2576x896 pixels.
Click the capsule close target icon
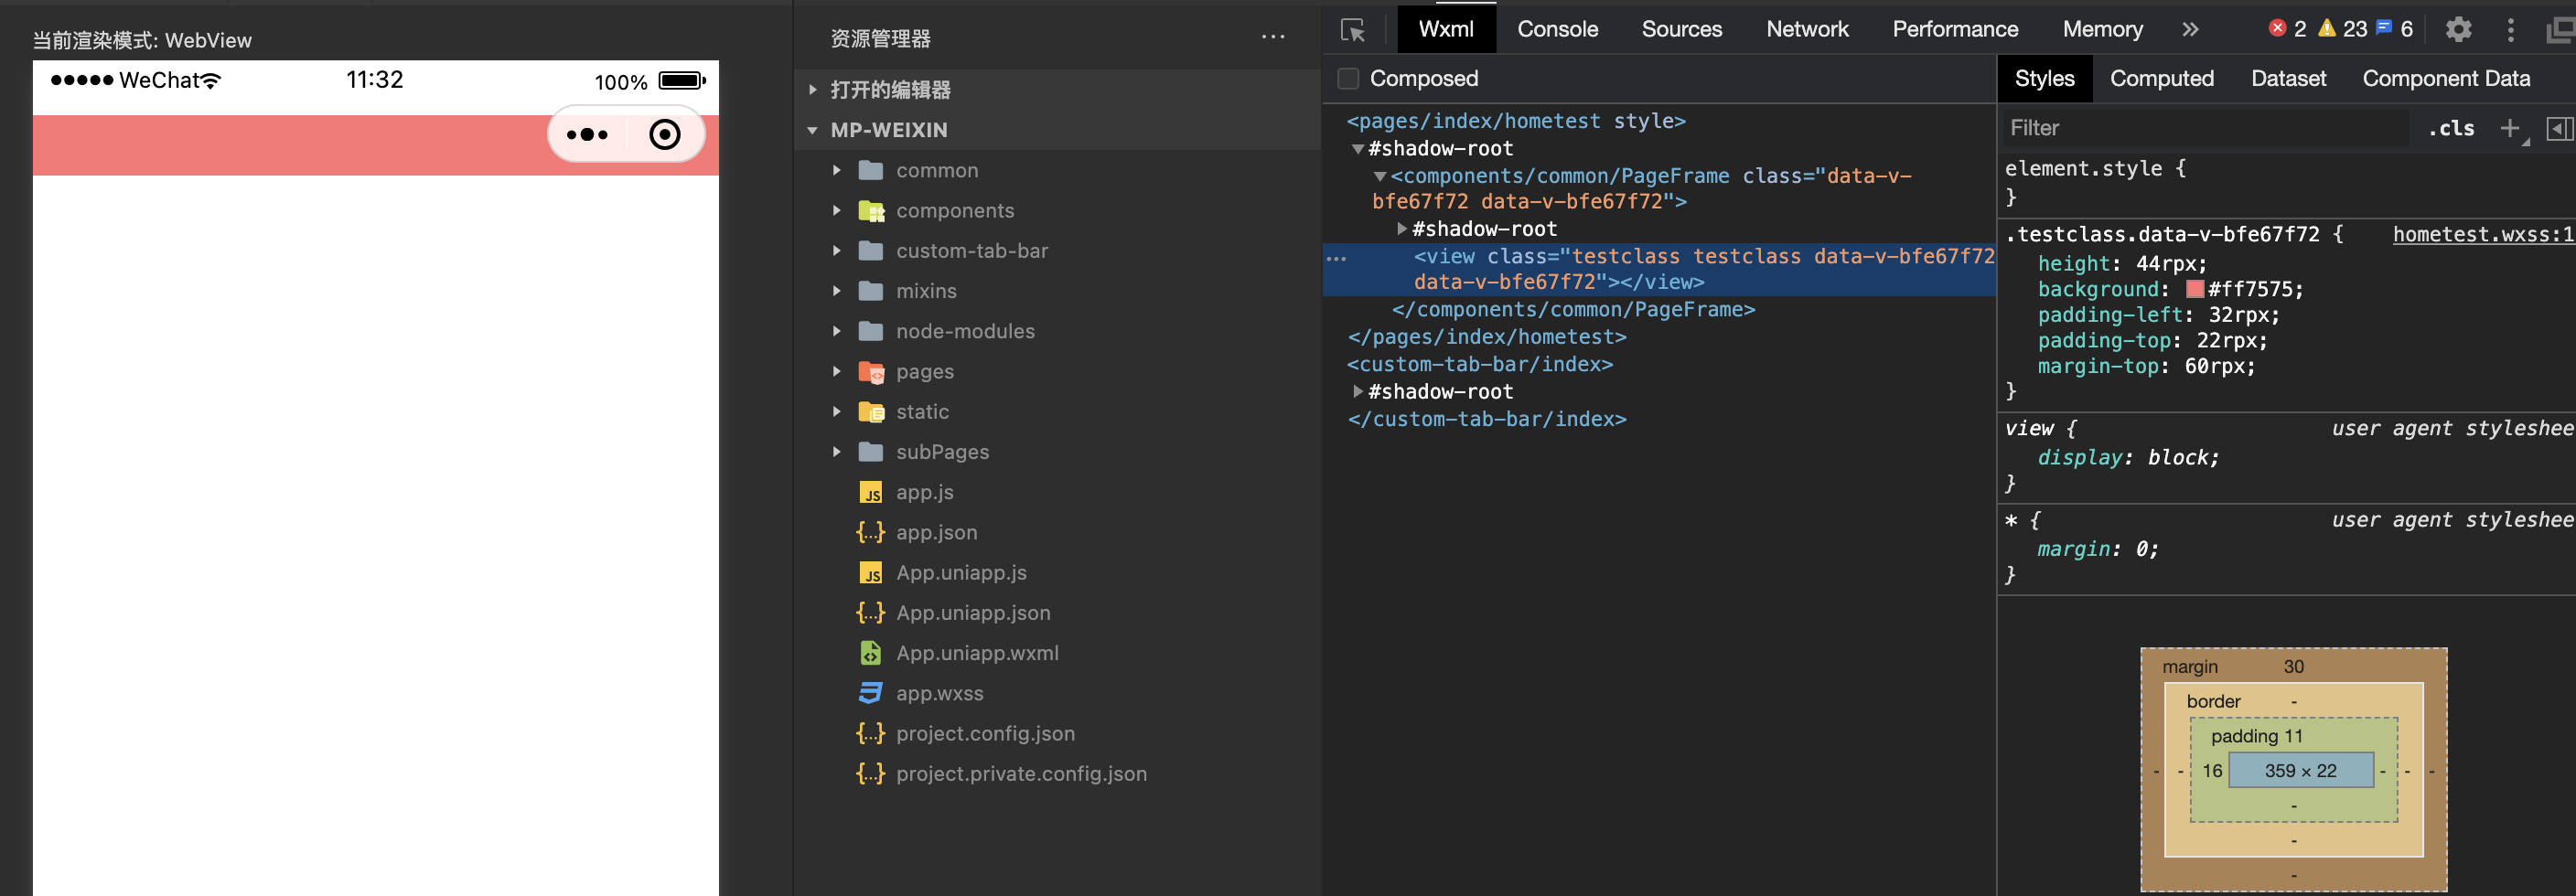(665, 134)
